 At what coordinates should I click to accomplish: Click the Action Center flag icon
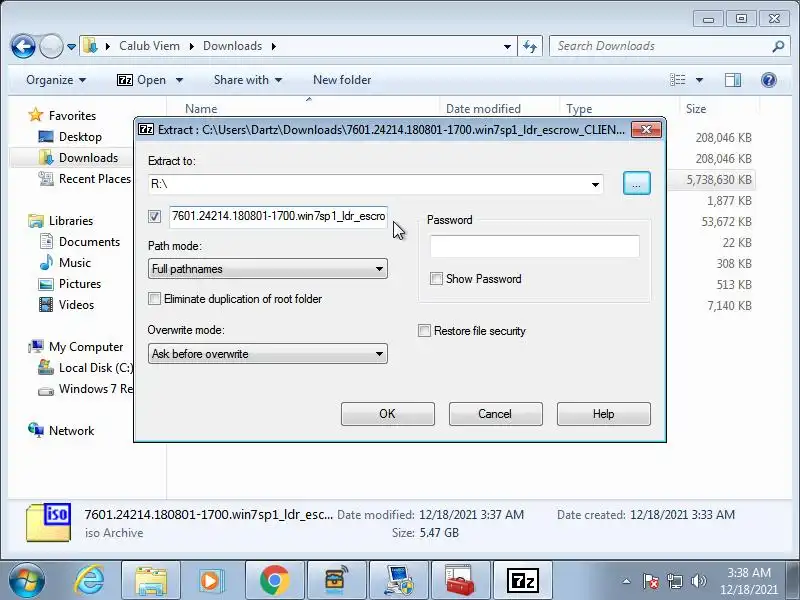click(x=650, y=581)
